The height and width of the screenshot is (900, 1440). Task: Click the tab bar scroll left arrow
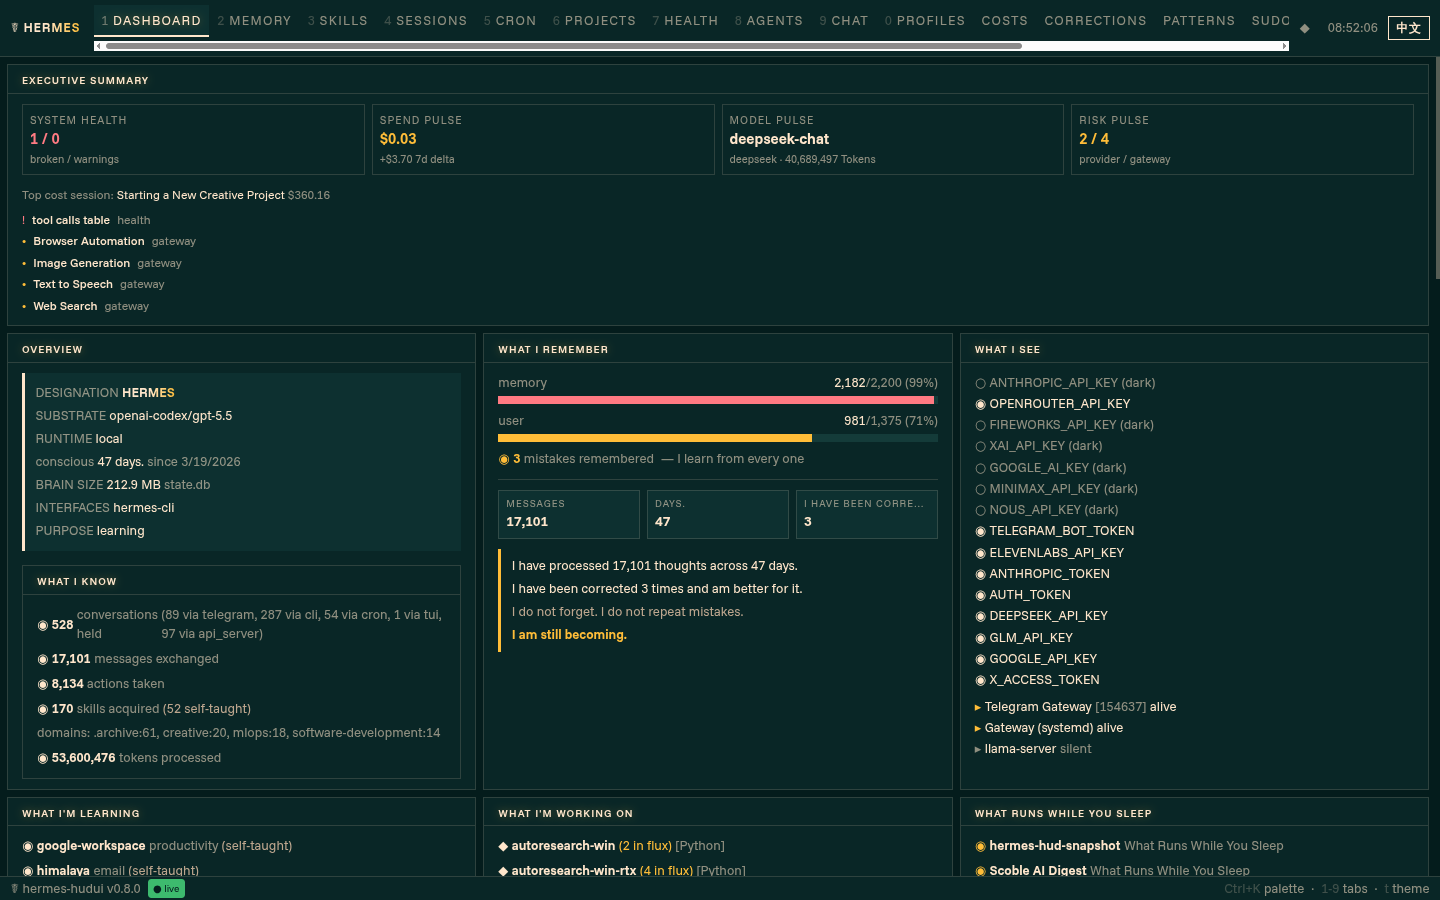pos(98,46)
